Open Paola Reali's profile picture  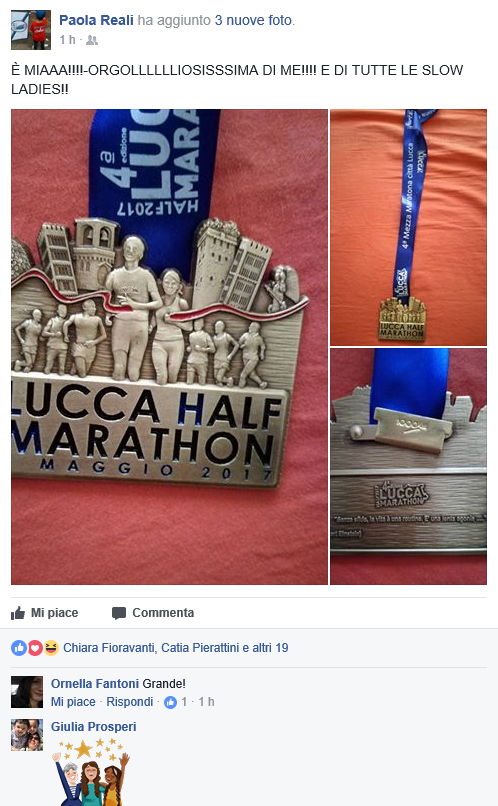pyautogui.click(x=31, y=30)
